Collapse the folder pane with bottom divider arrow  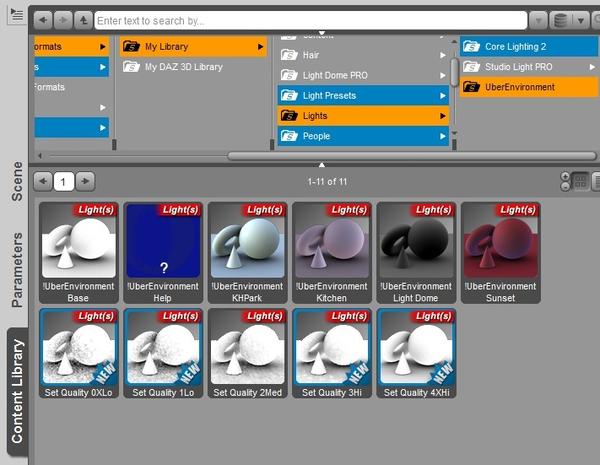tap(322, 165)
